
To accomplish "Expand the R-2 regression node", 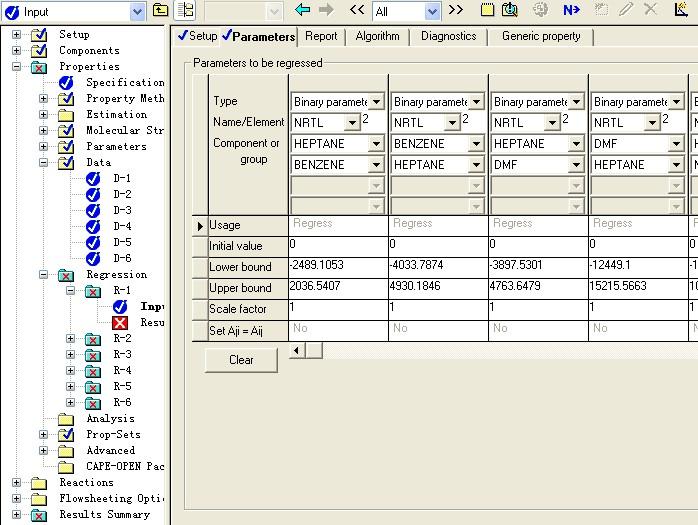I will 71,339.
